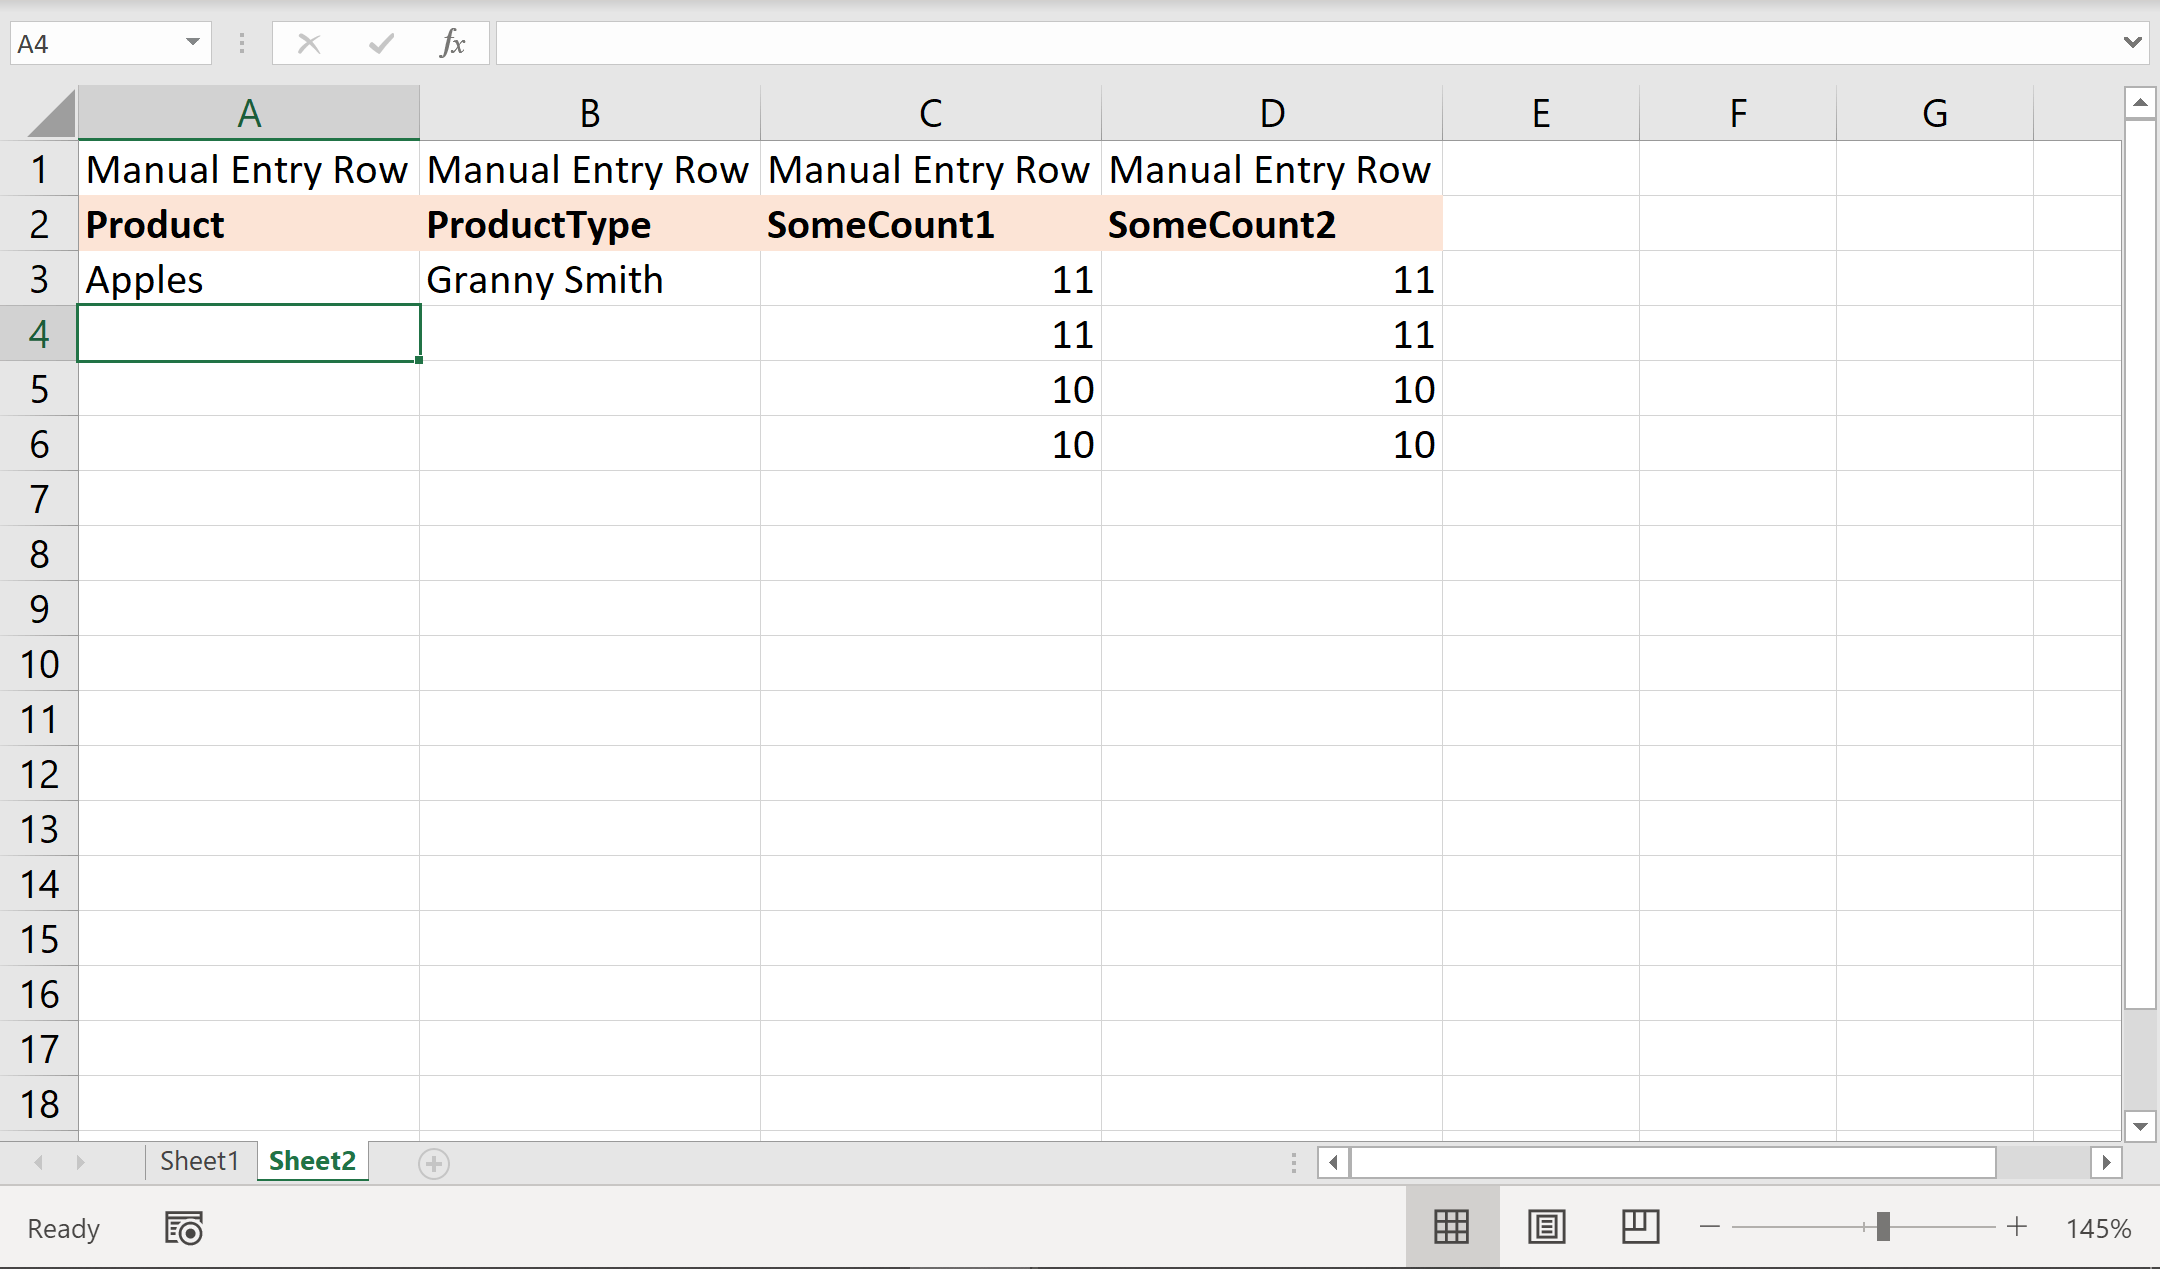Switch to Page Layout view
The image size is (2160, 1269).
(1546, 1227)
